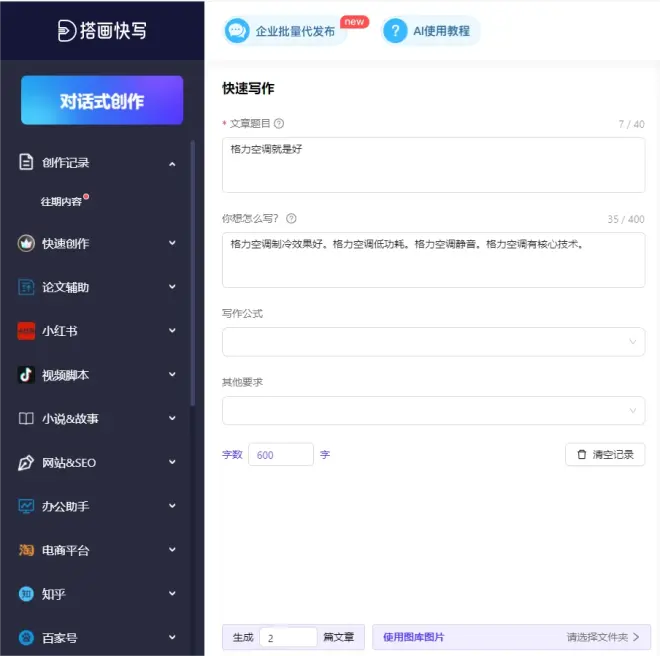
Task: Click the 清空记录 button
Action: [605, 454]
